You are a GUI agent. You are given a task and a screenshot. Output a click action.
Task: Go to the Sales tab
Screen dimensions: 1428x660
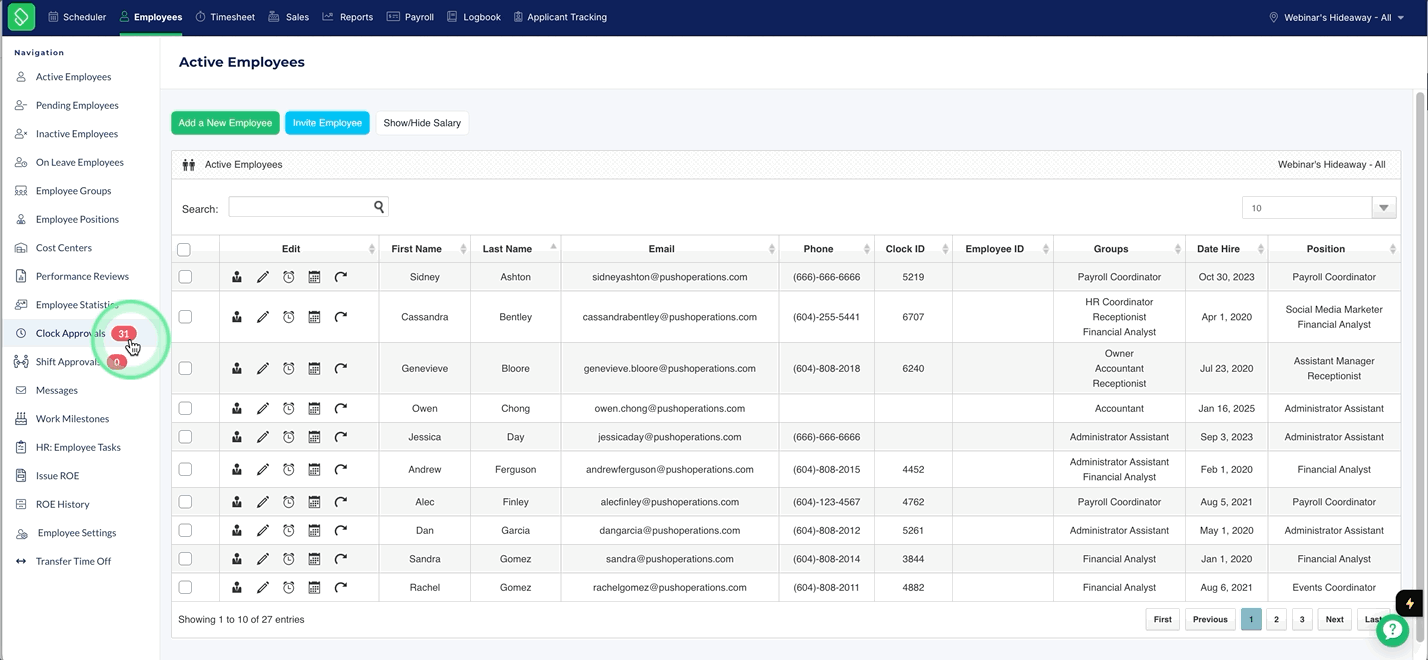point(290,17)
